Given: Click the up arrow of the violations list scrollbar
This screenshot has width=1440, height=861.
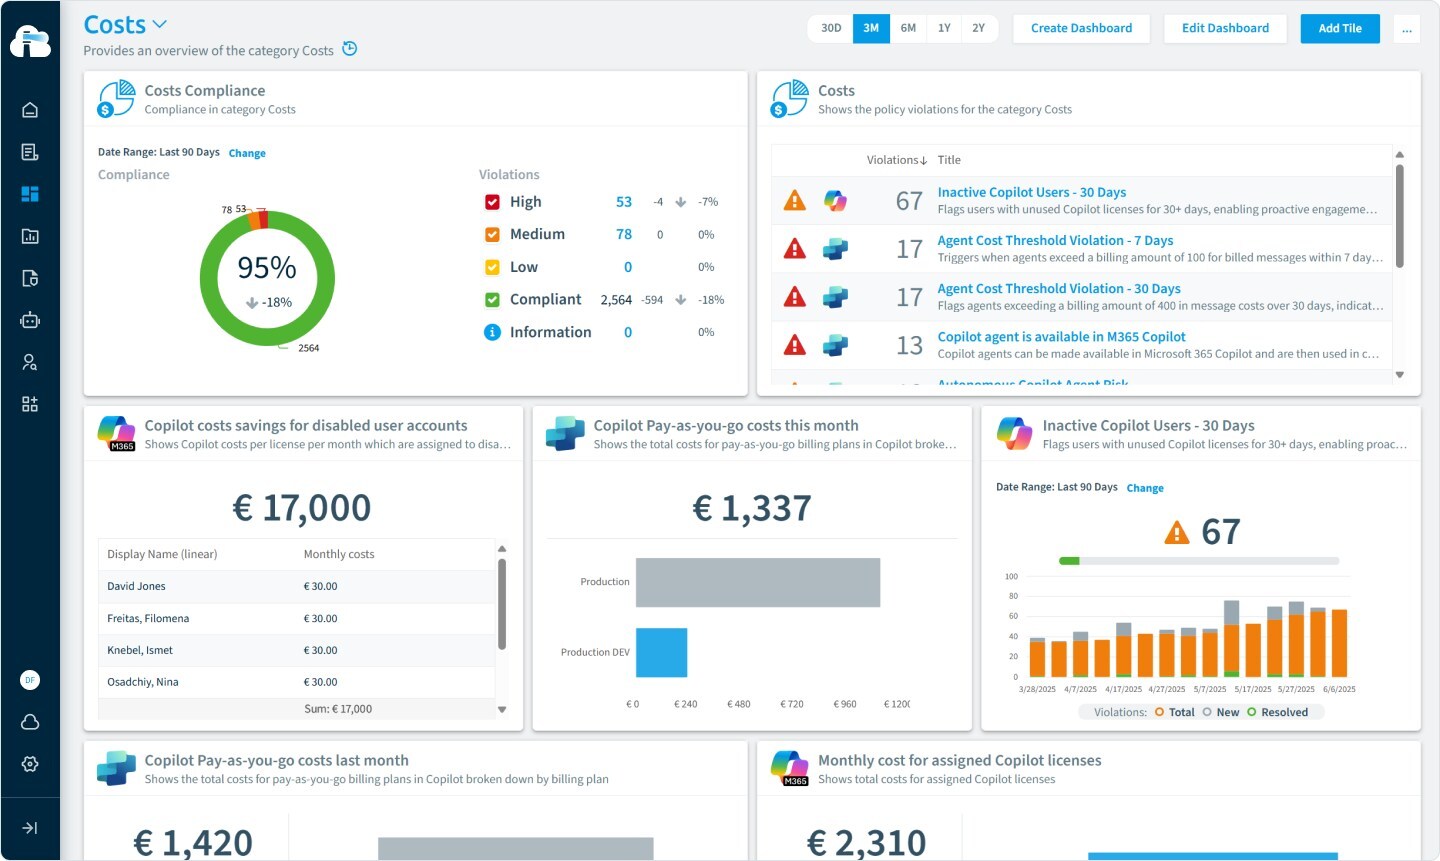Looking at the screenshot, I should (x=1400, y=155).
